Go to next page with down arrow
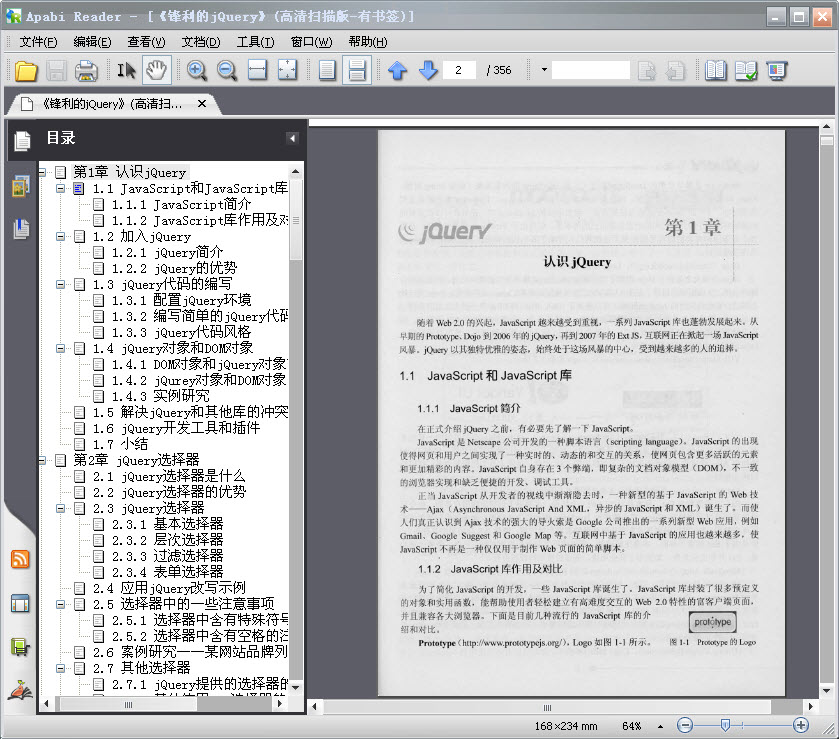Screen dimensions: 839x739 428,71
